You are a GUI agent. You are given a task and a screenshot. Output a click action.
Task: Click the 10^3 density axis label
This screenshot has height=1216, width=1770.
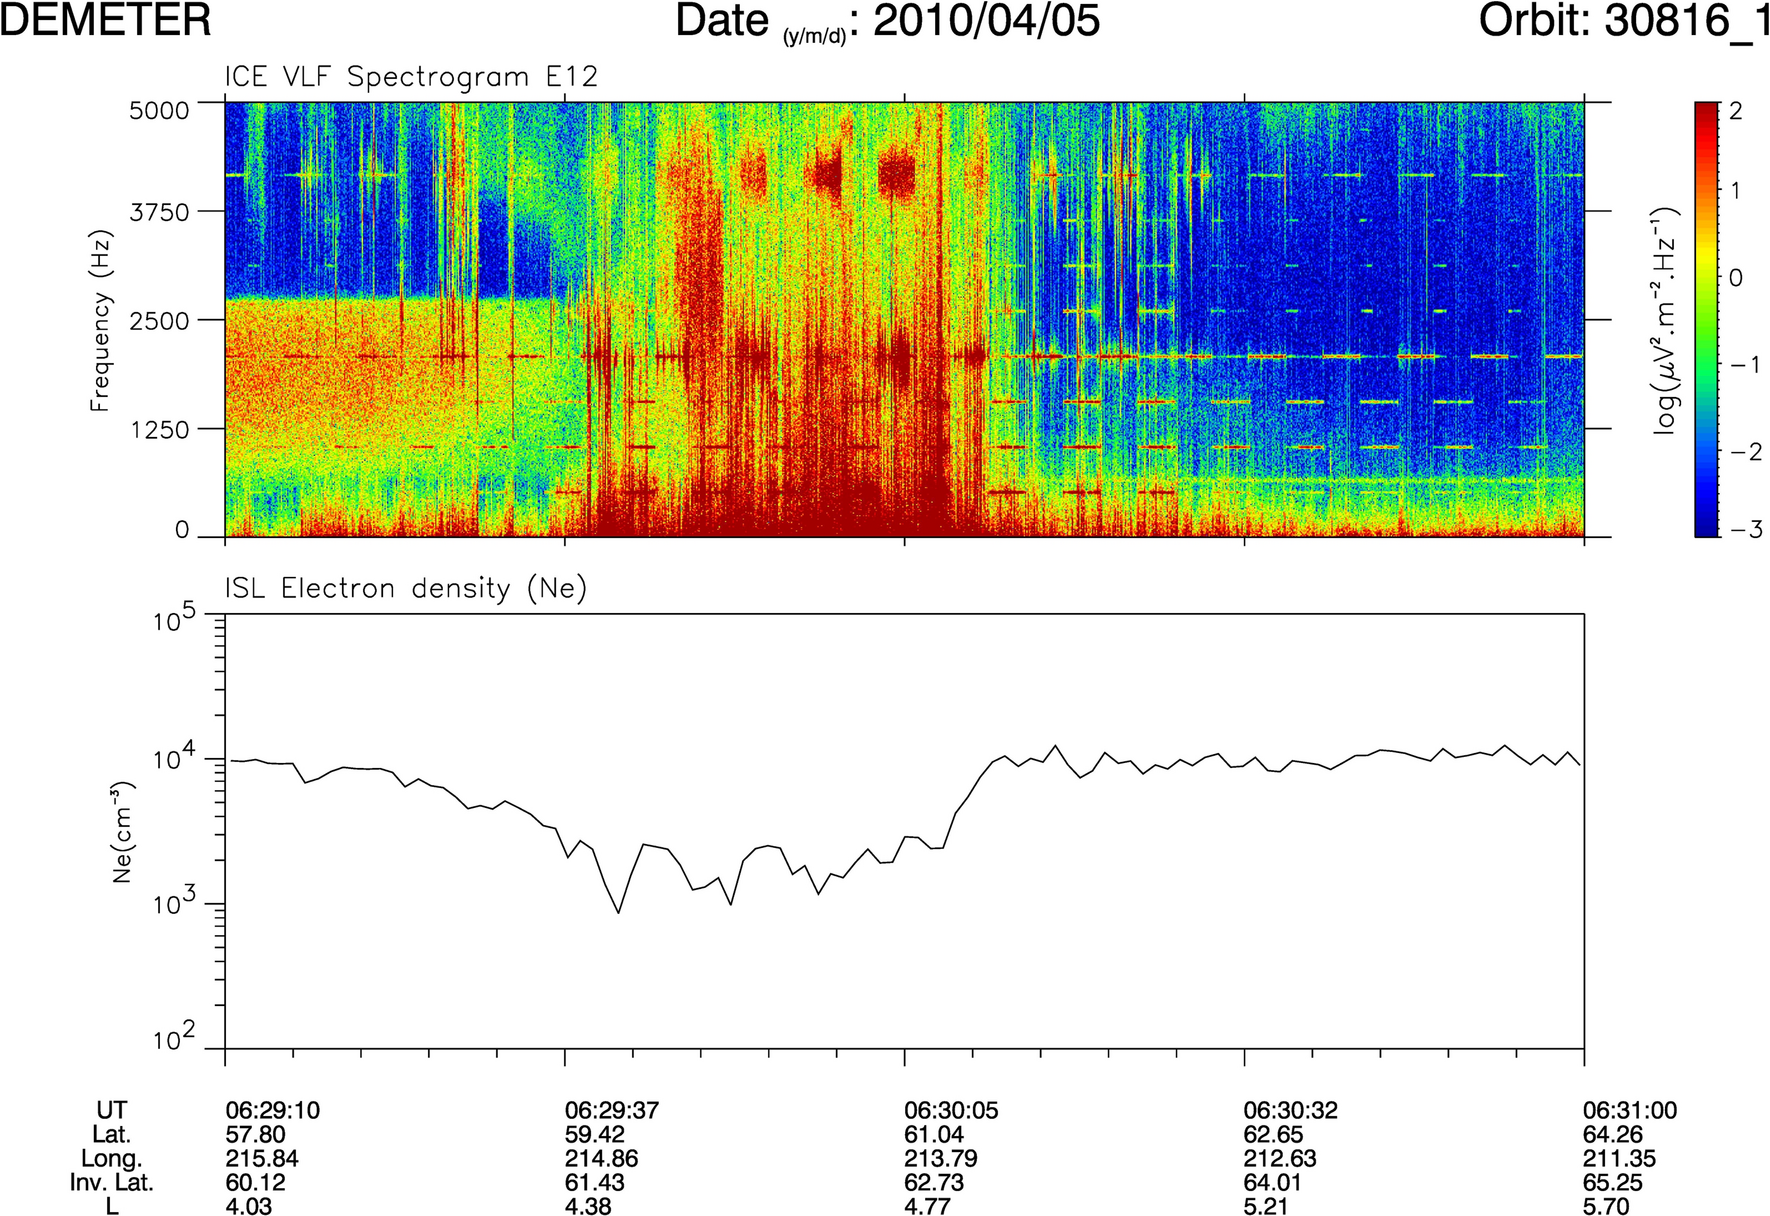coord(174,902)
